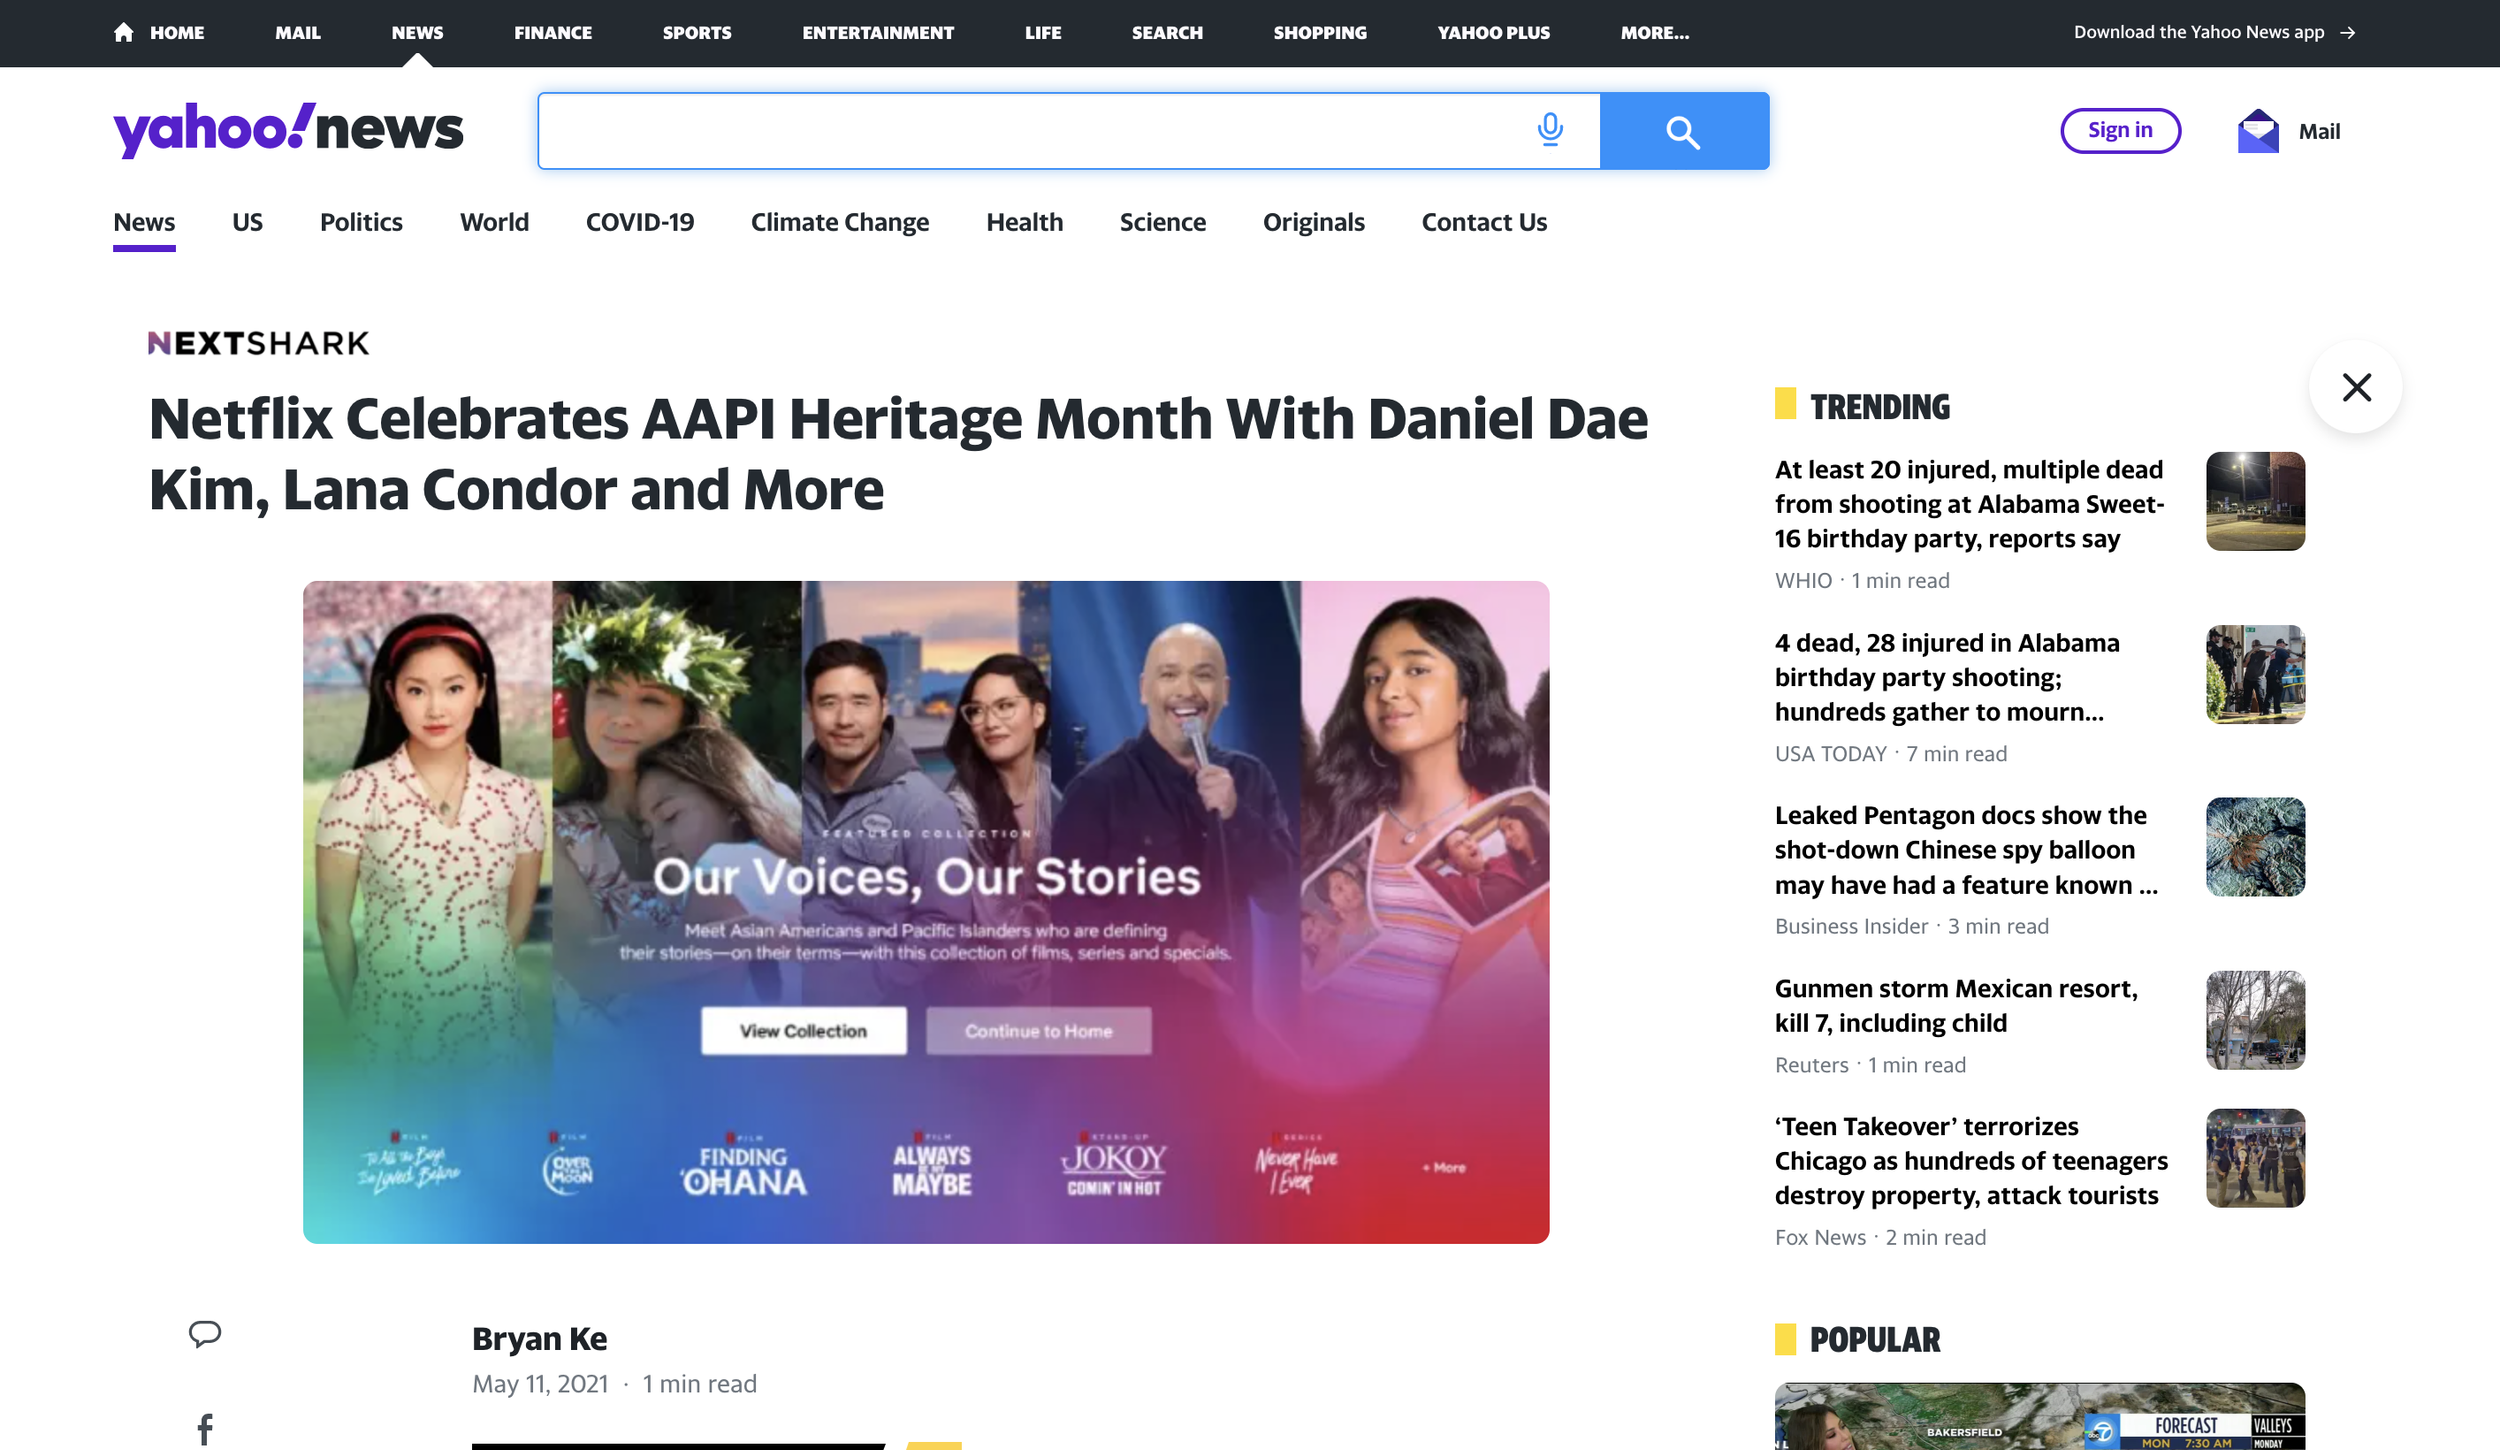Share article via Facebook icon

[x=205, y=1429]
